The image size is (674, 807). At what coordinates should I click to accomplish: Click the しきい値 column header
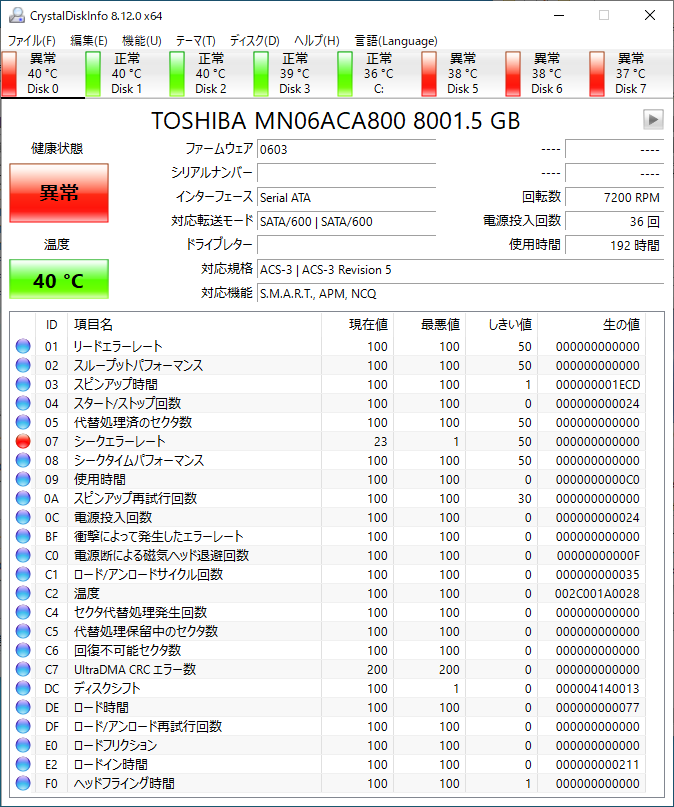coord(502,324)
